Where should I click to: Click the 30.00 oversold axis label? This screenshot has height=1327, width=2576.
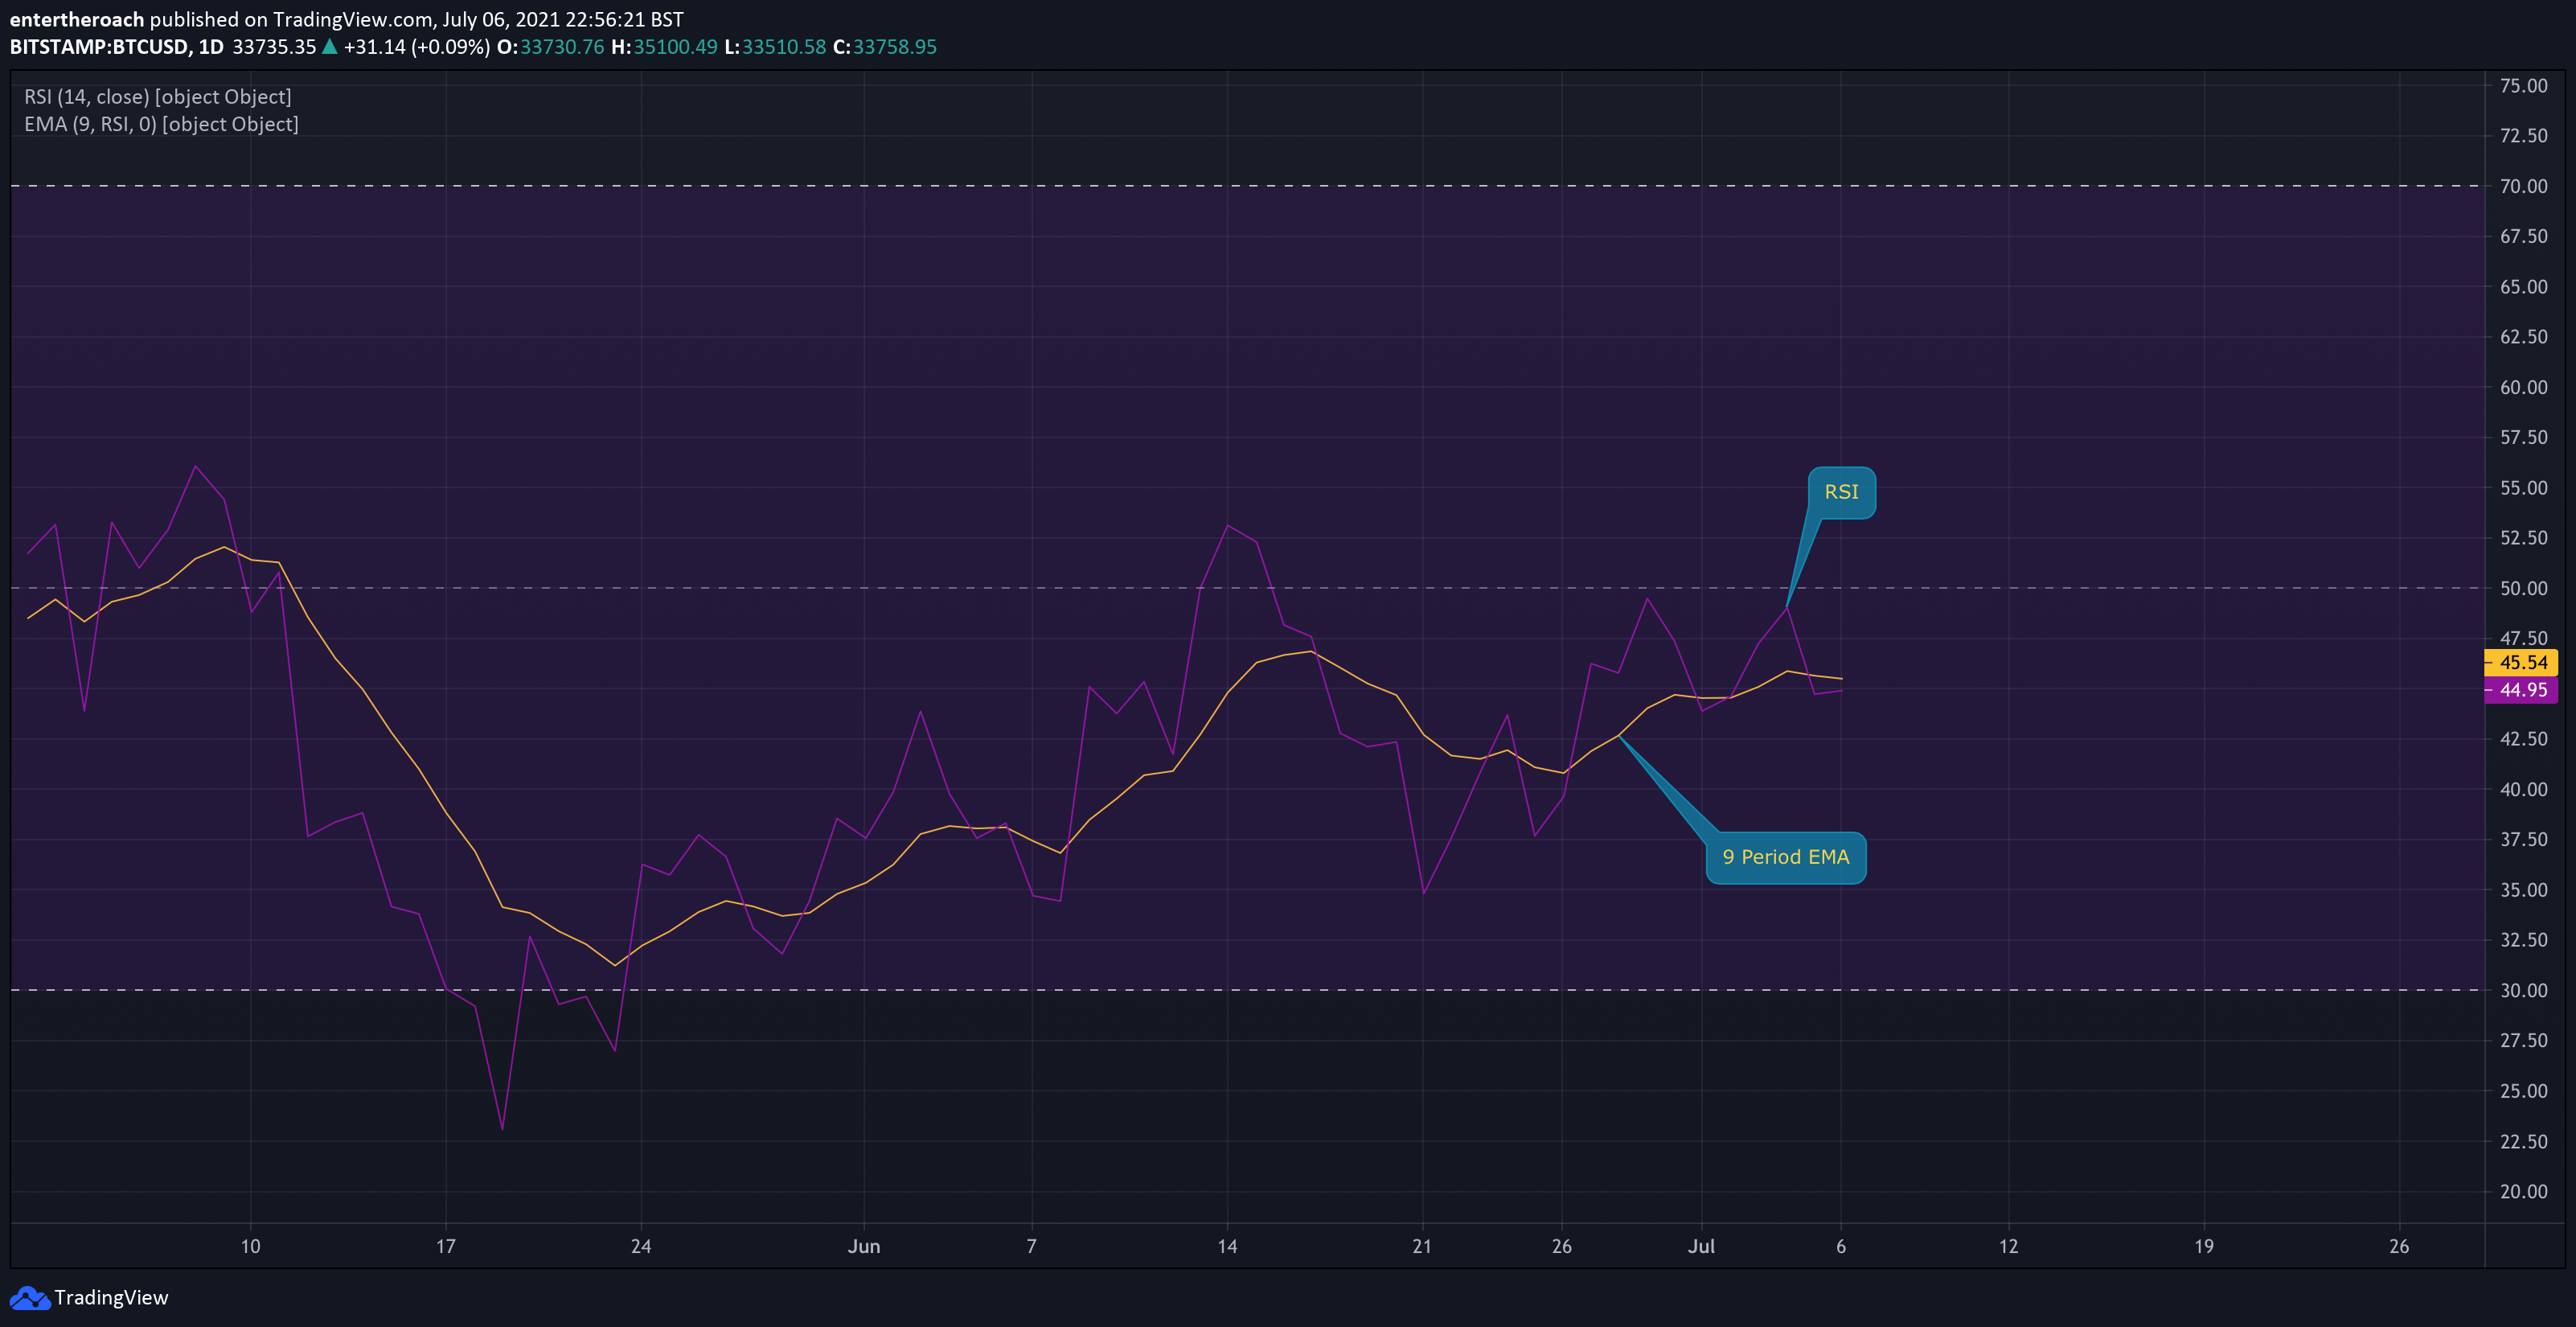(x=2523, y=990)
